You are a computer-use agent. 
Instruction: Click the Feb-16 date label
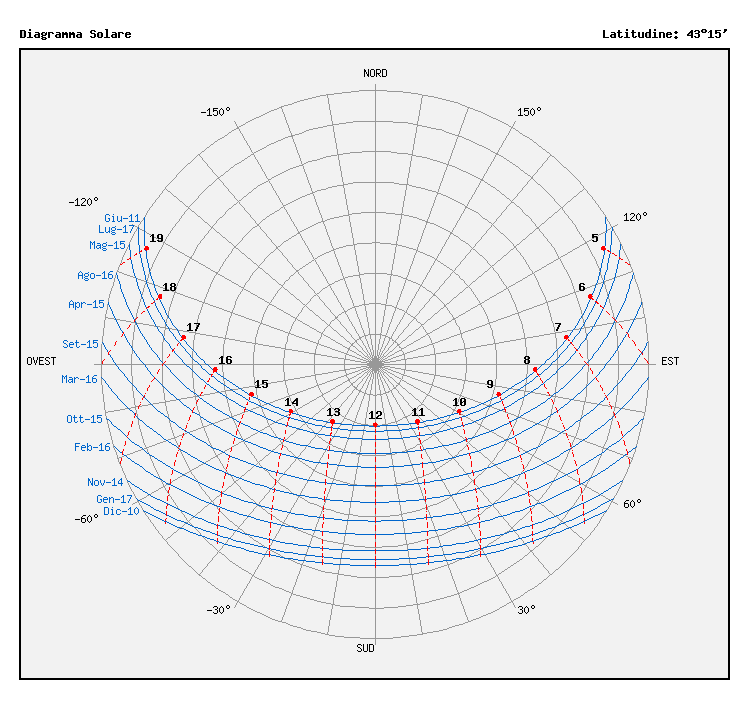coord(92,448)
